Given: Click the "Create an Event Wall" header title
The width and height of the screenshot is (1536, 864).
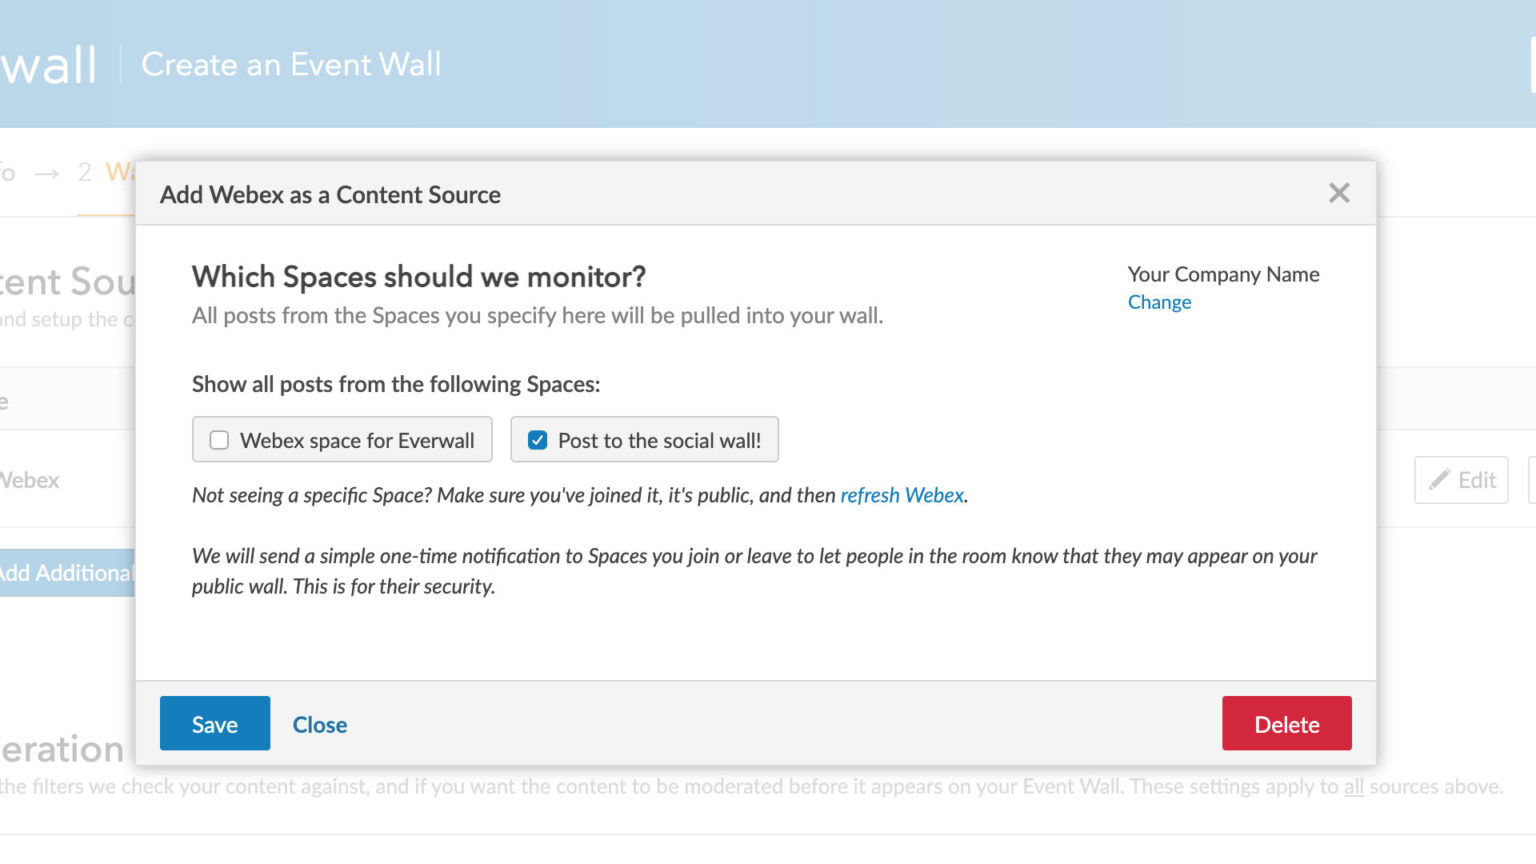Looking at the screenshot, I should click(x=291, y=64).
